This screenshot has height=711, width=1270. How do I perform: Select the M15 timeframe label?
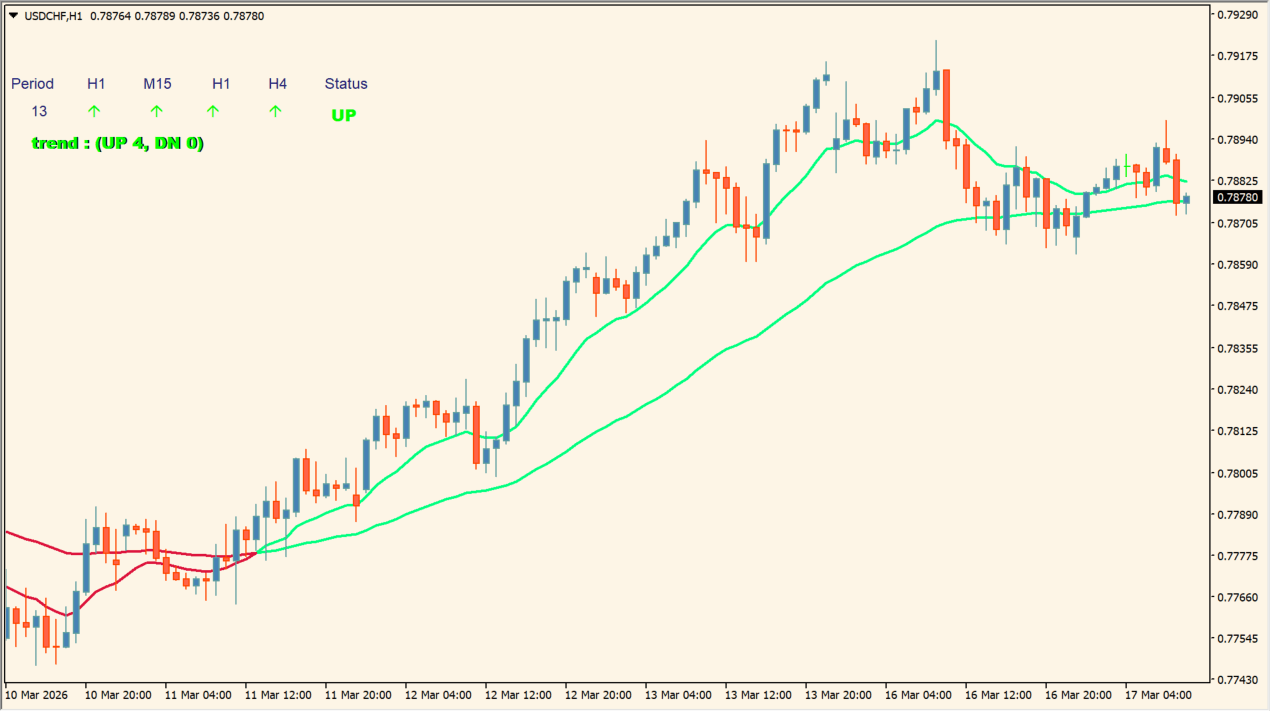(157, 84)
